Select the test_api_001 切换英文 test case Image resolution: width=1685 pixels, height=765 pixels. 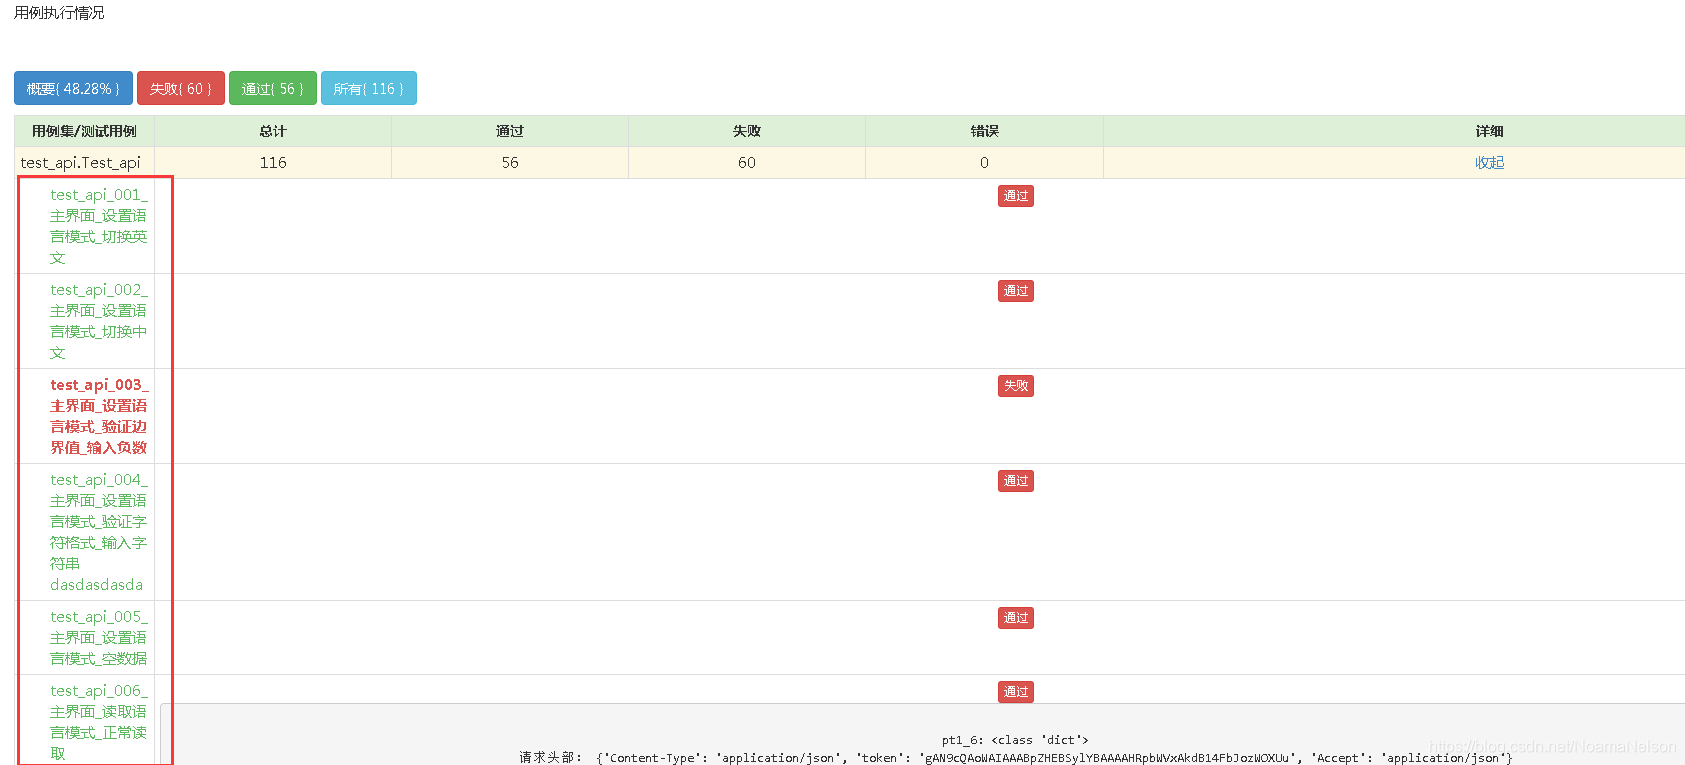[98, 226]
